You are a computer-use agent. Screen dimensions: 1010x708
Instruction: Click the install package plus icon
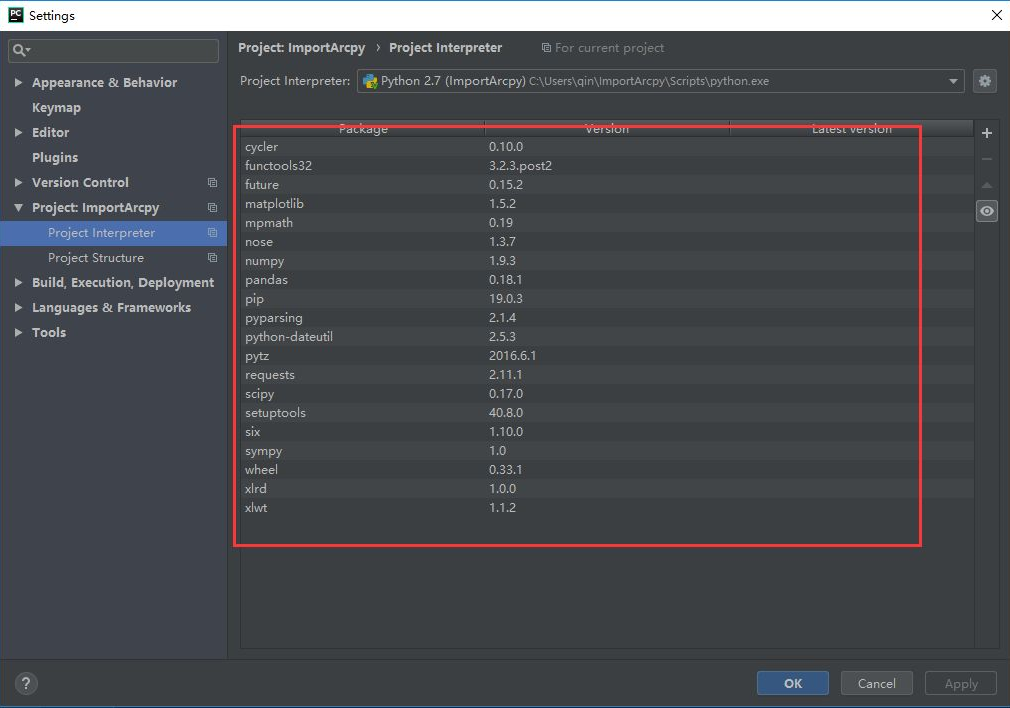(986, 133)
